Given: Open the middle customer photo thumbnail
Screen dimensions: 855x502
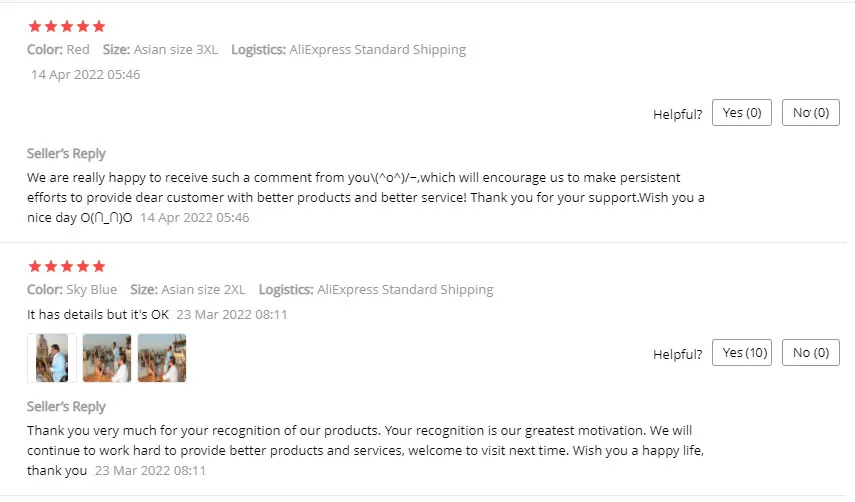Looking at the screenshot, I should coord(107,358).
